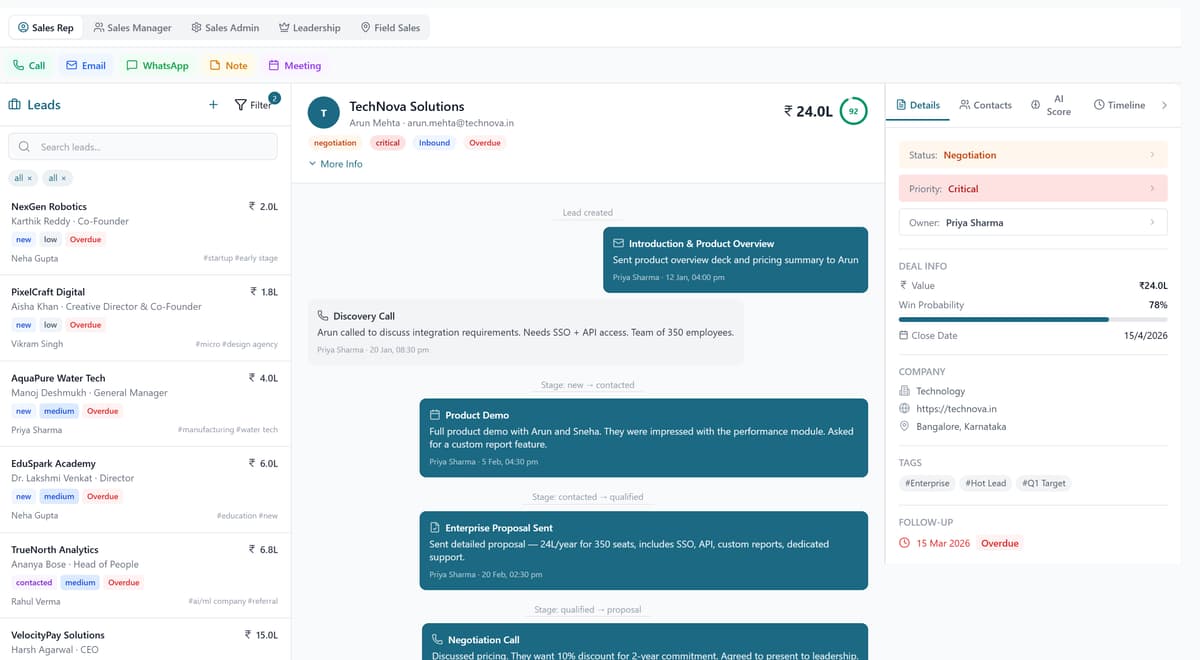1200x660 pixels.
Task: Click the Field Sales location pin icon
Action: 365,28
